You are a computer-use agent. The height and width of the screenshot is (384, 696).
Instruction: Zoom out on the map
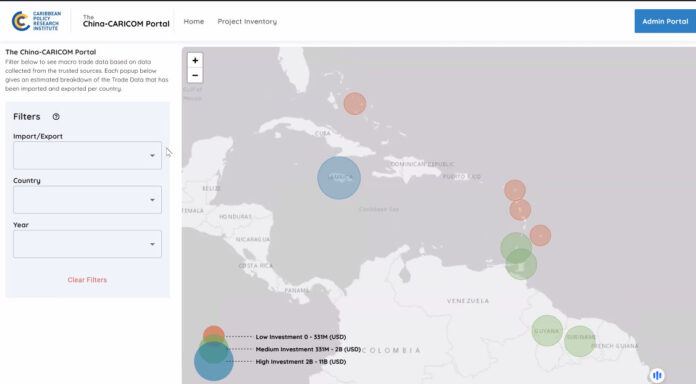coord(195,75)
